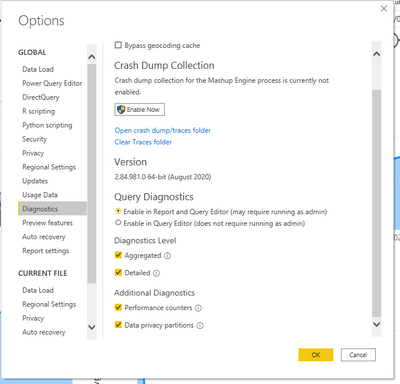Go to Updates options

click(x=35, y=181)
